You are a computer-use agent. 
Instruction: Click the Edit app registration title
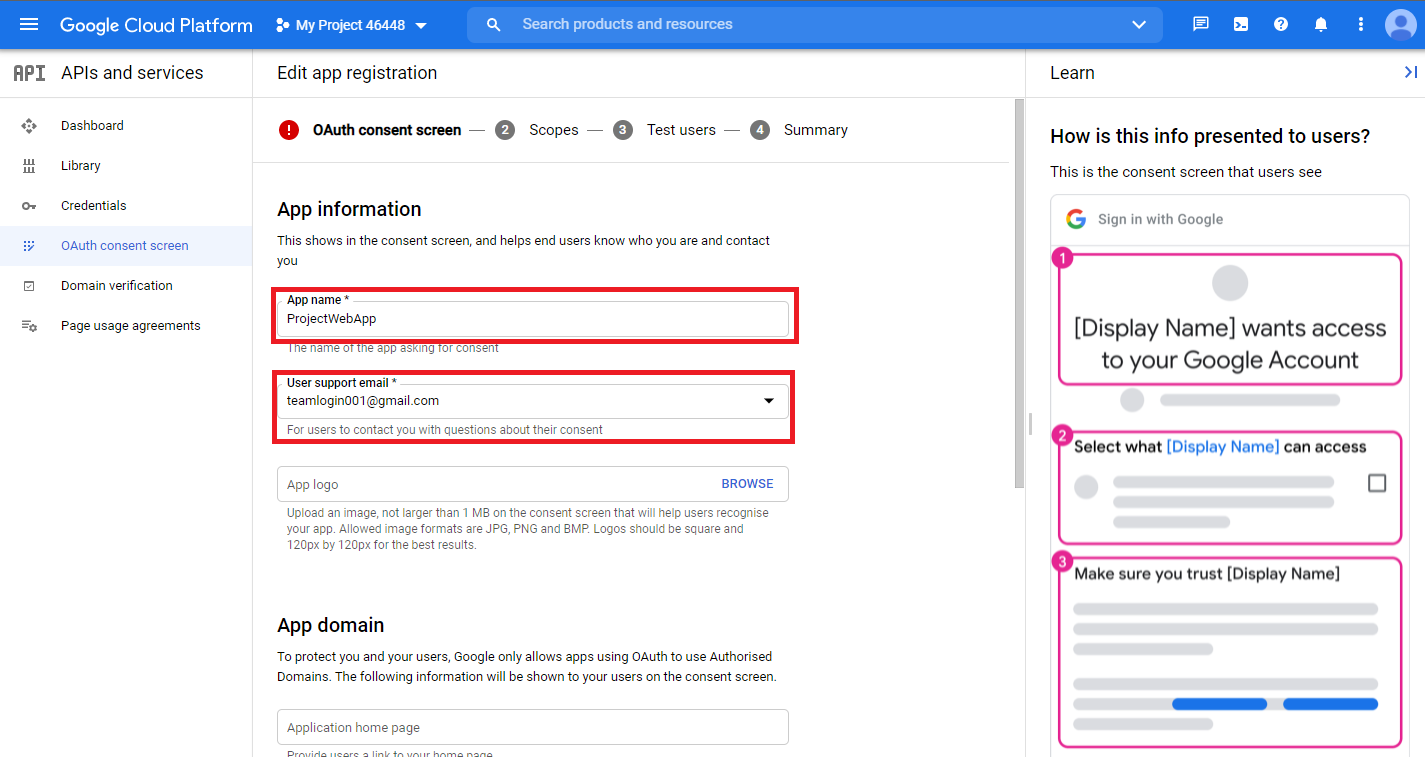[x=357, y=73]
